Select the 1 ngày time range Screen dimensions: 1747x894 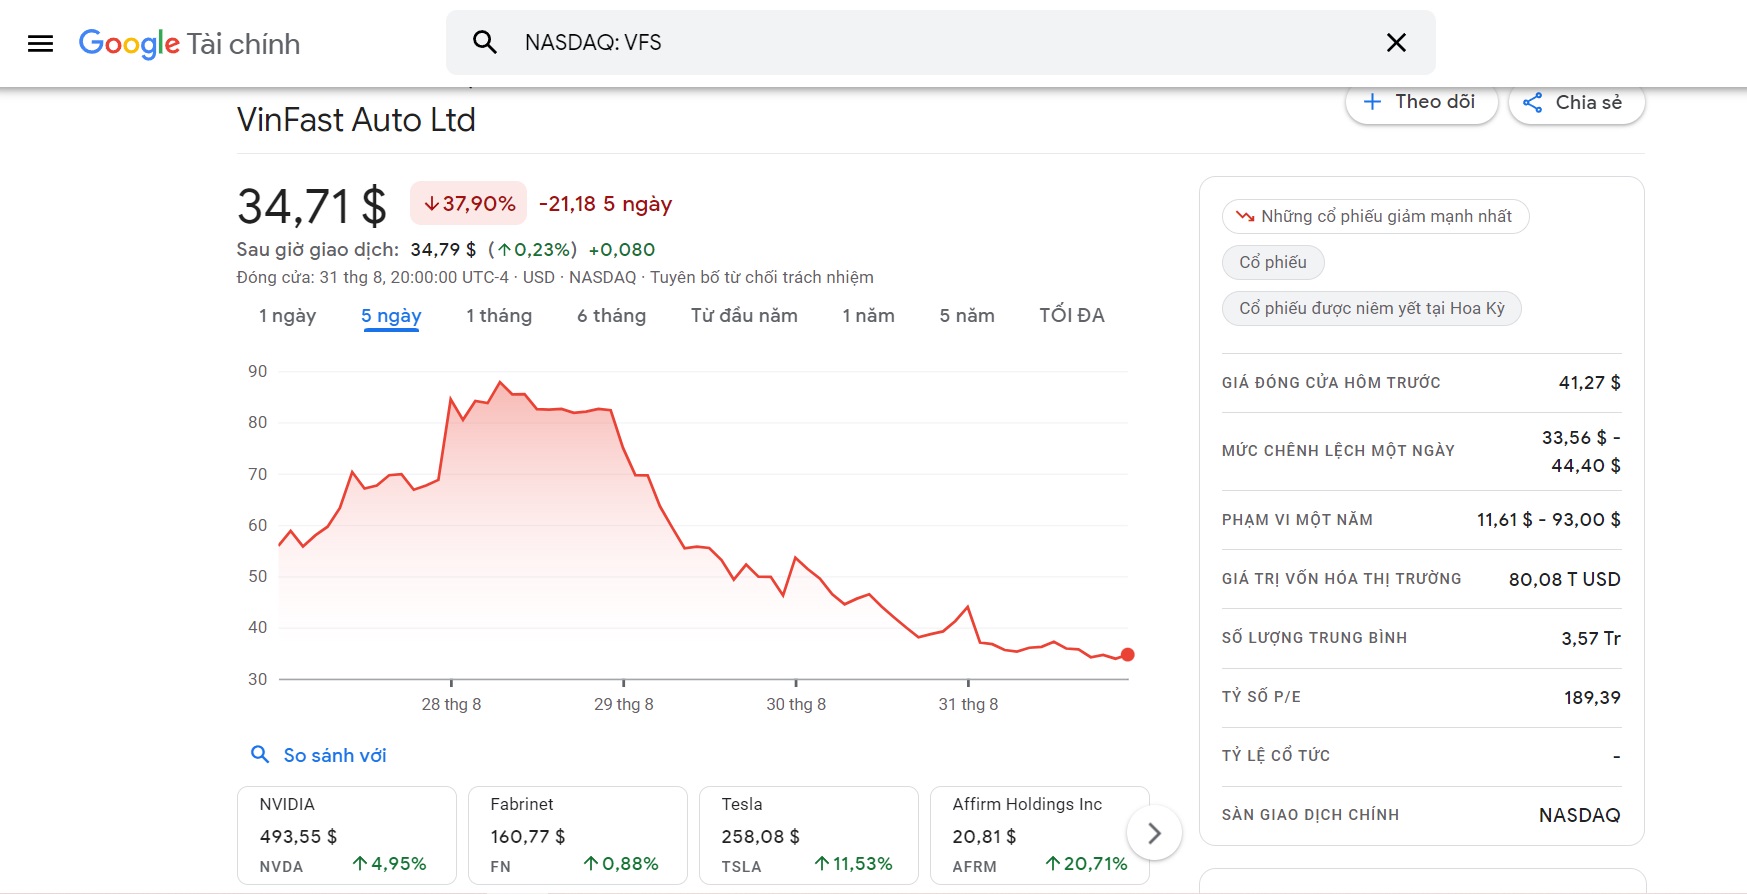click(287, 316)
